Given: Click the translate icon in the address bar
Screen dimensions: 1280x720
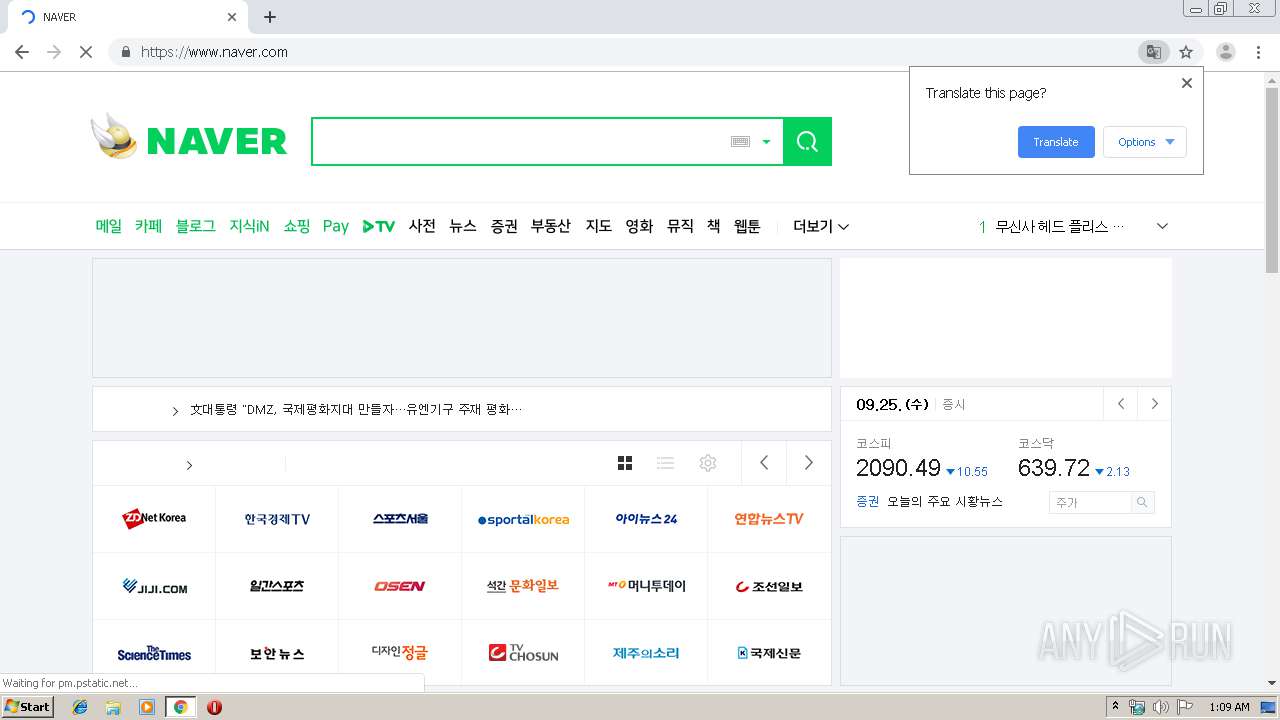Looking at the screenshot, I should click(1153, 52).
